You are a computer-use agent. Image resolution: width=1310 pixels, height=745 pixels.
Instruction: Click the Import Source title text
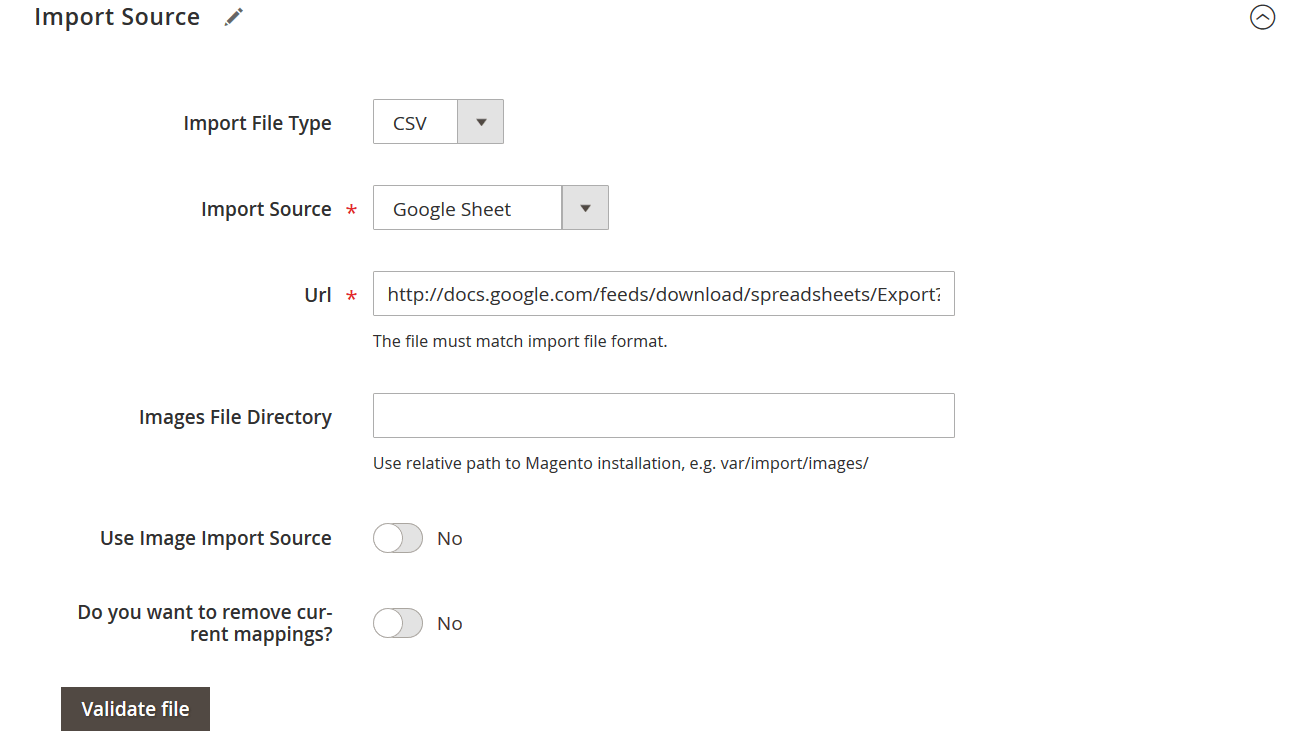[117, 16]
